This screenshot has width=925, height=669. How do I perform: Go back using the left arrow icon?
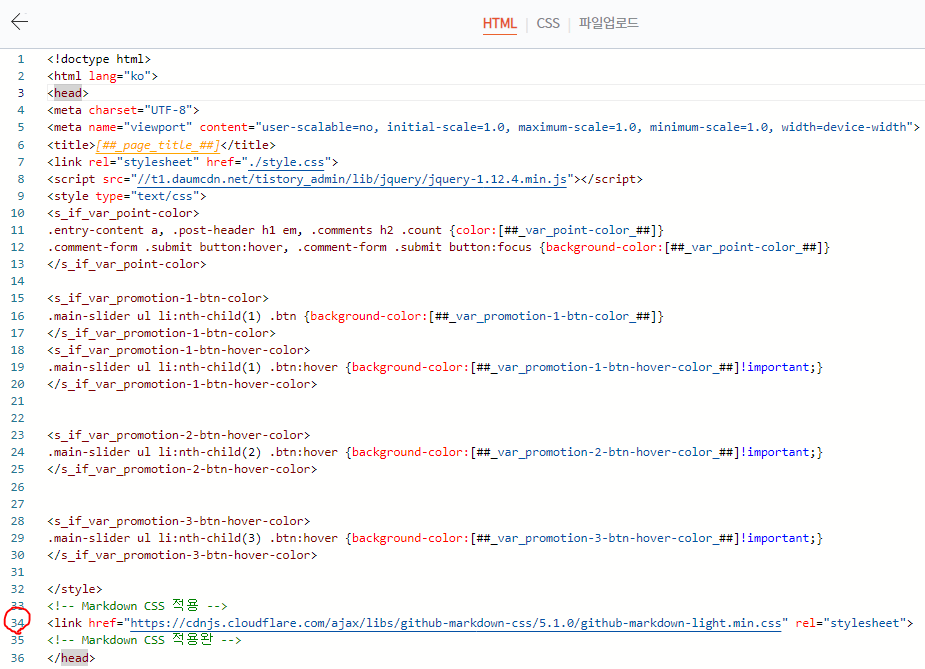click(19, 22)
